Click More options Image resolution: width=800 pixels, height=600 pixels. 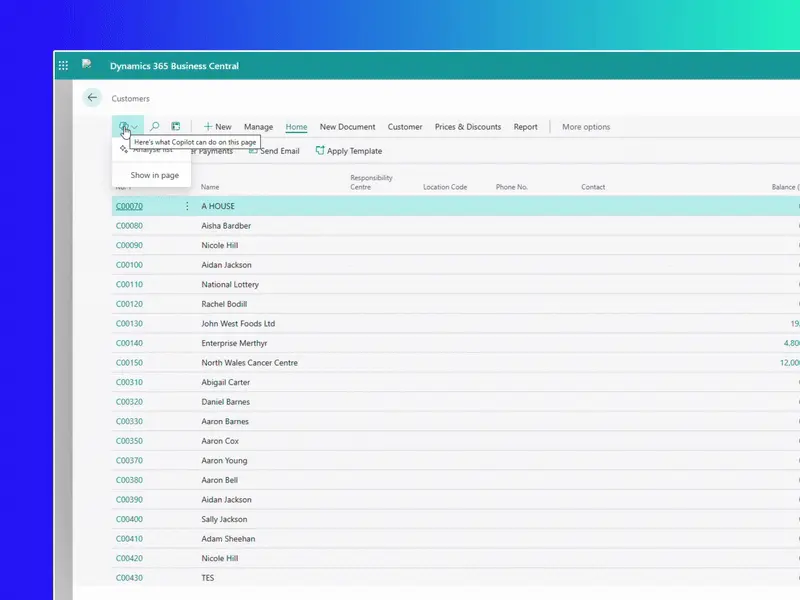click(586, 127)
